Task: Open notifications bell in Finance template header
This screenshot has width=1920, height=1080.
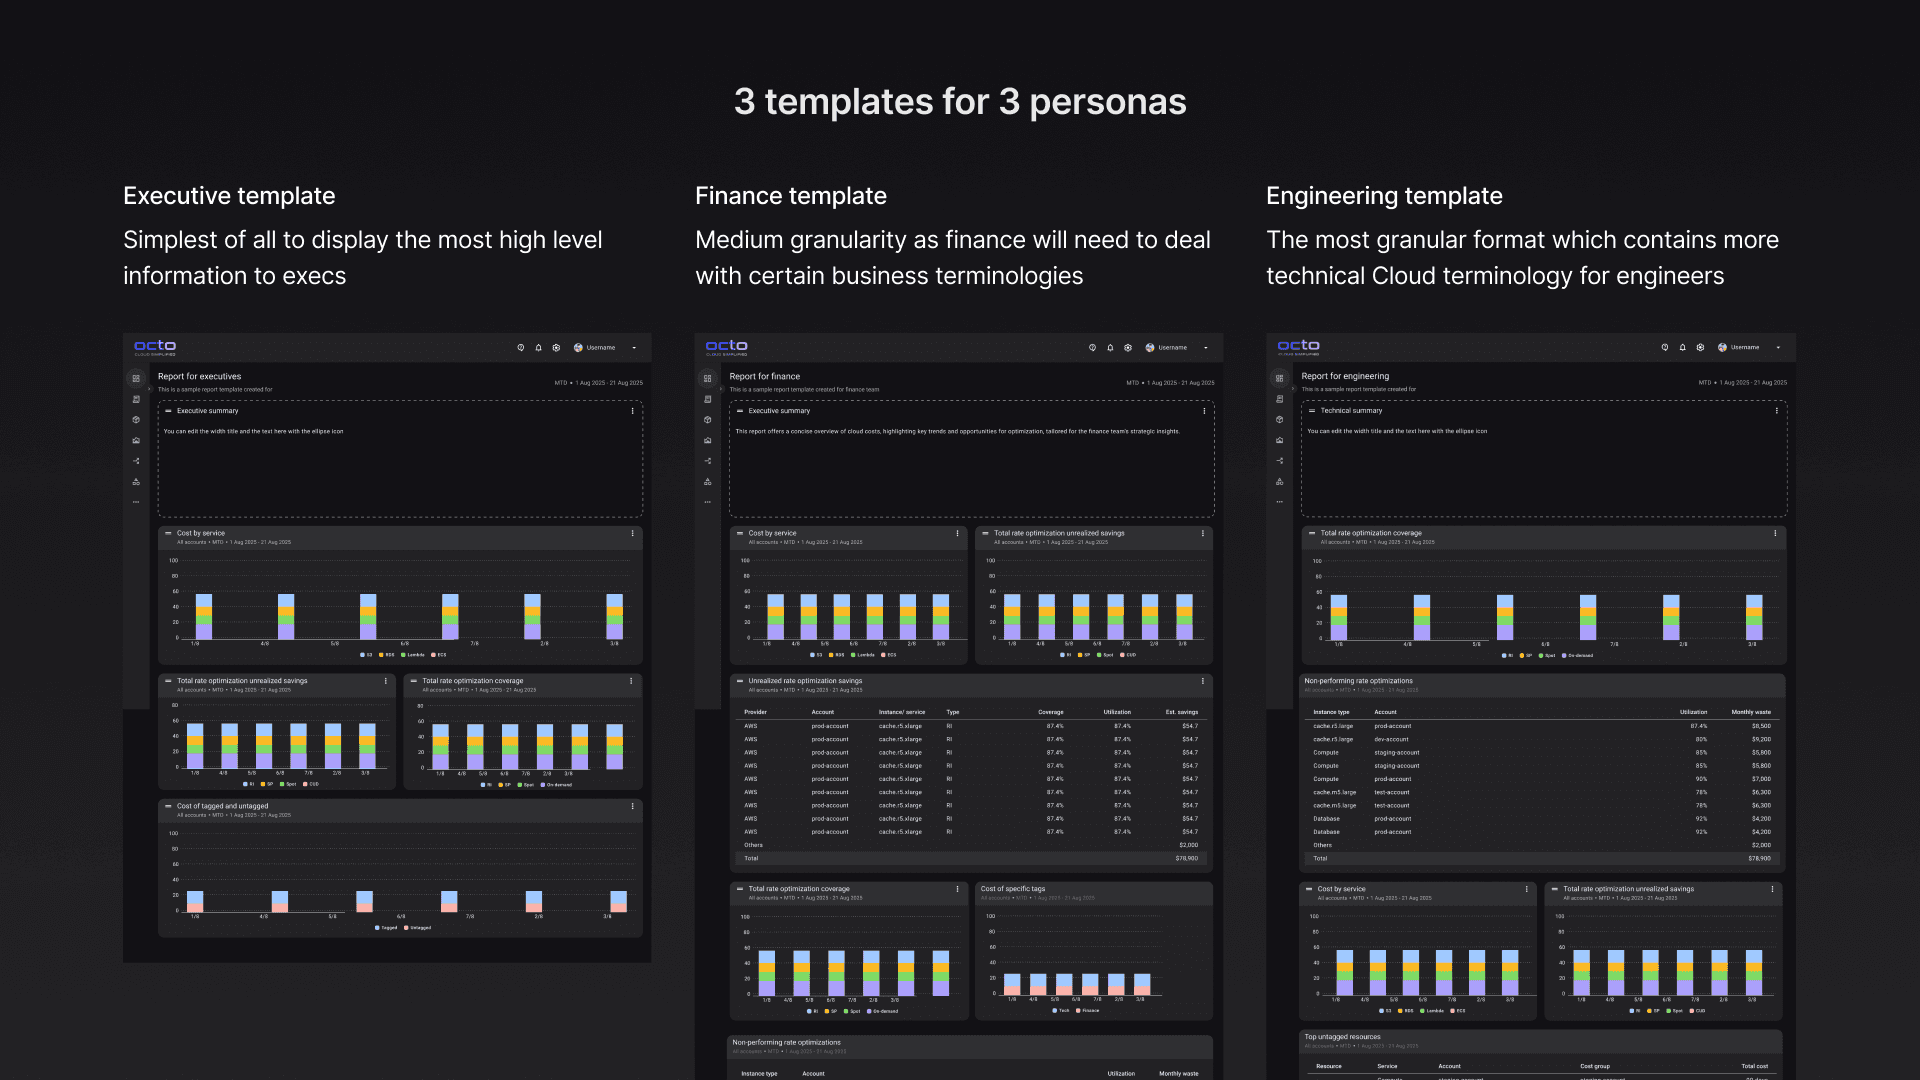Action: pyautogui.click(x=1110, y=348)
